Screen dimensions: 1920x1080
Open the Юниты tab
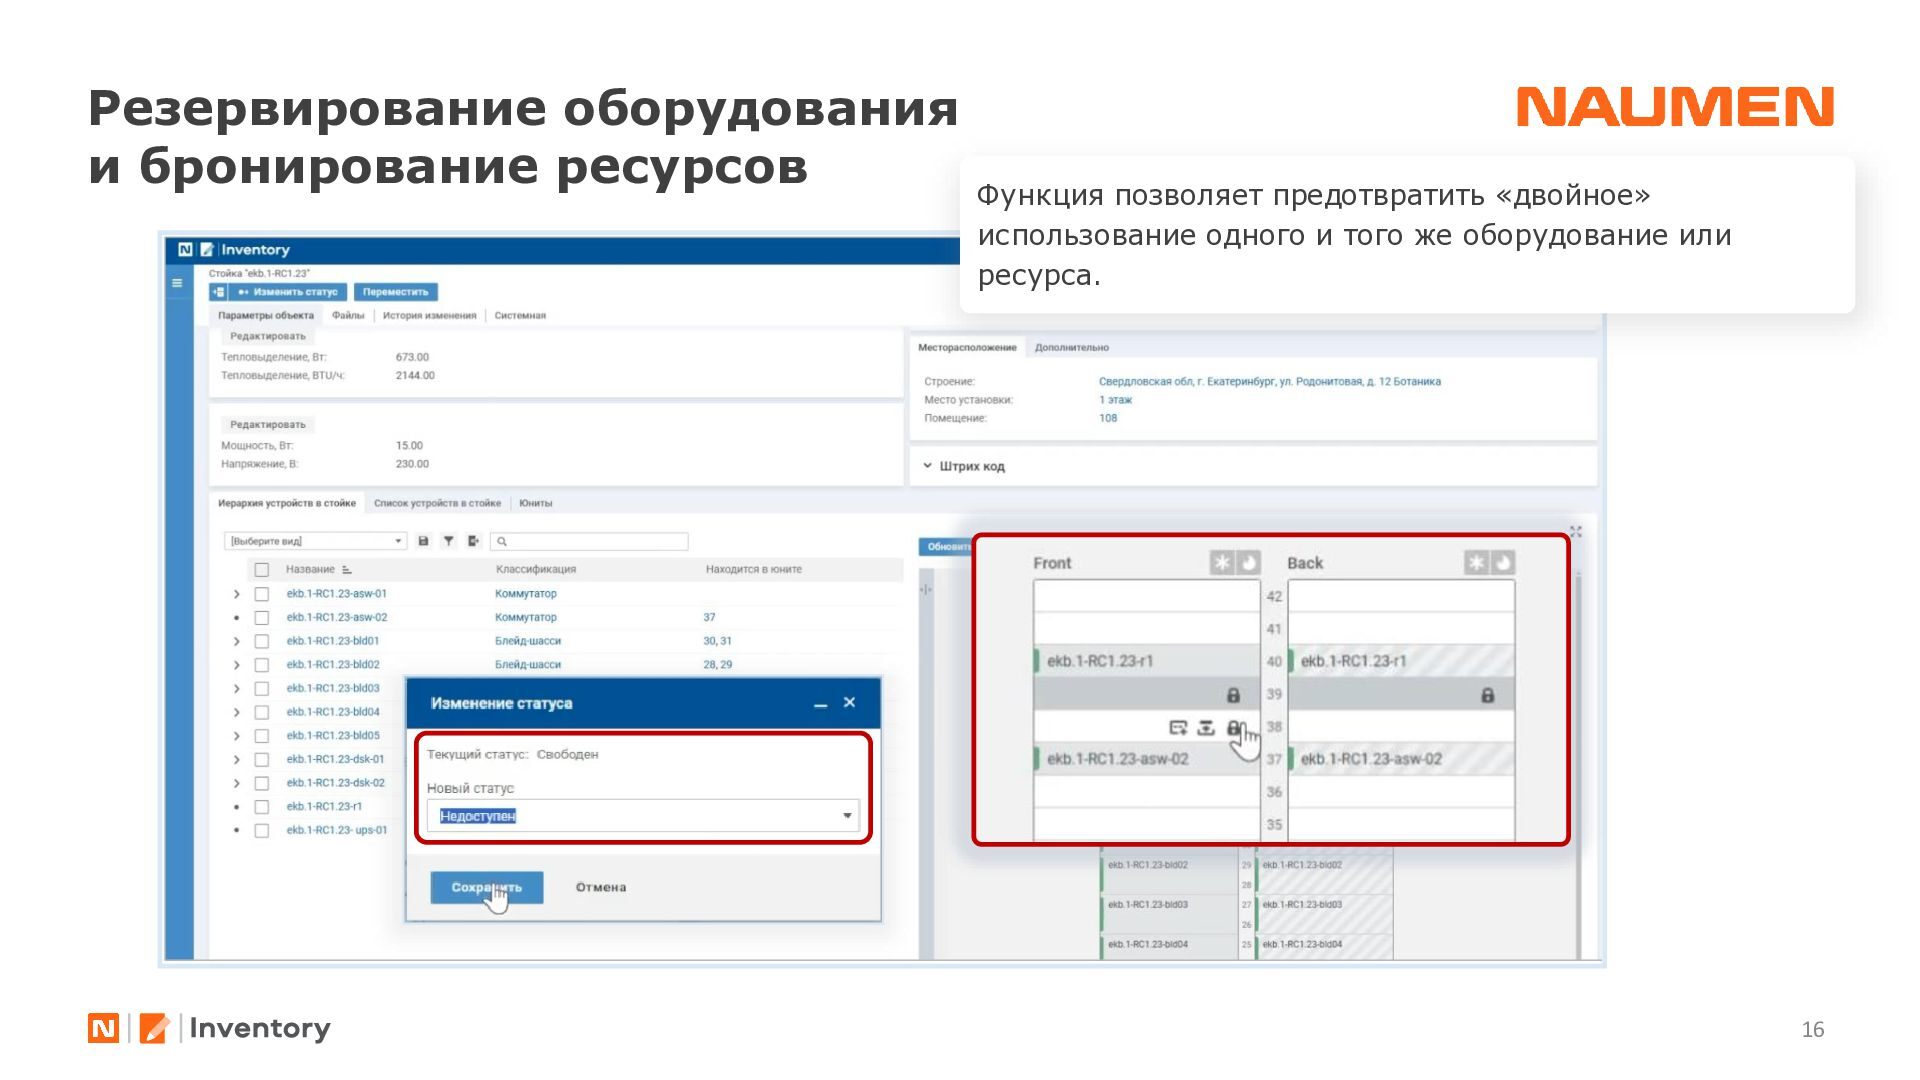[x=536, y=503]
